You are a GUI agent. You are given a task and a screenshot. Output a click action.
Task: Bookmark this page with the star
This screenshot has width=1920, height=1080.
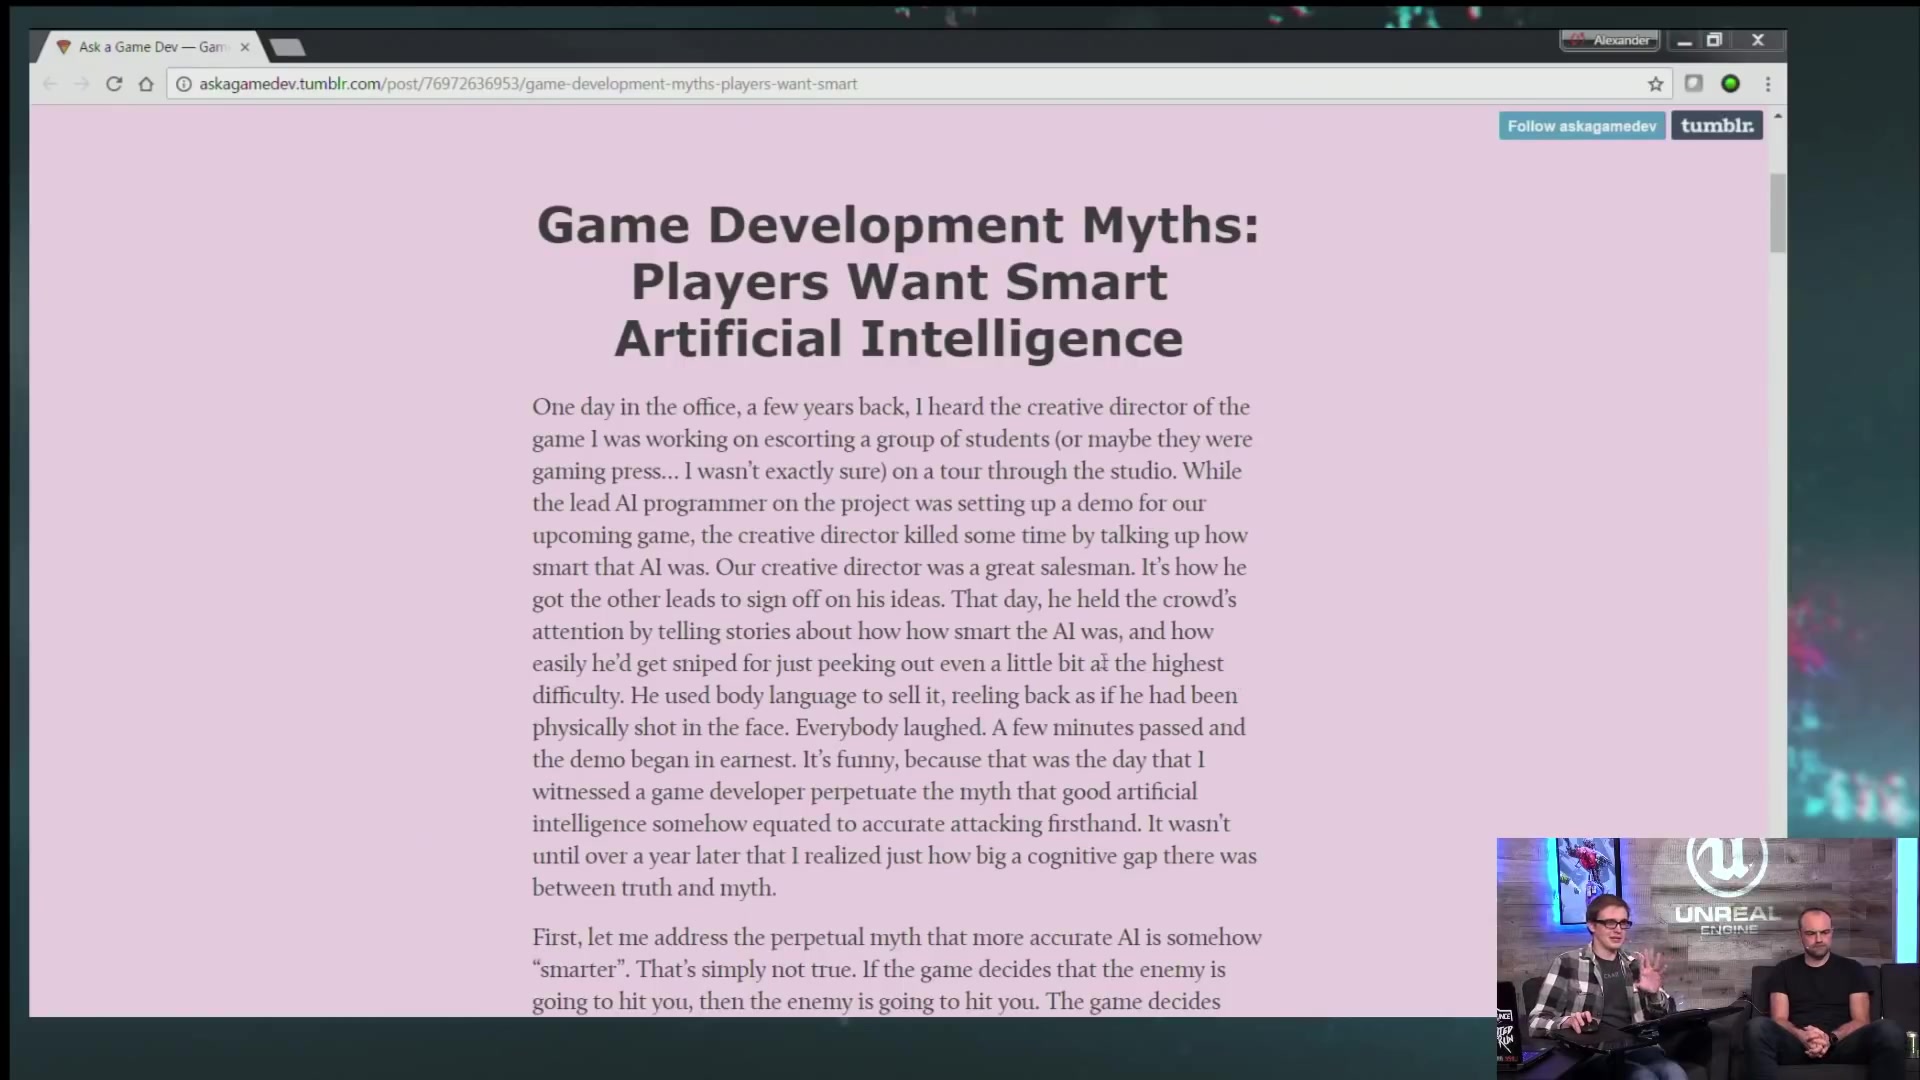(1656, 84)
